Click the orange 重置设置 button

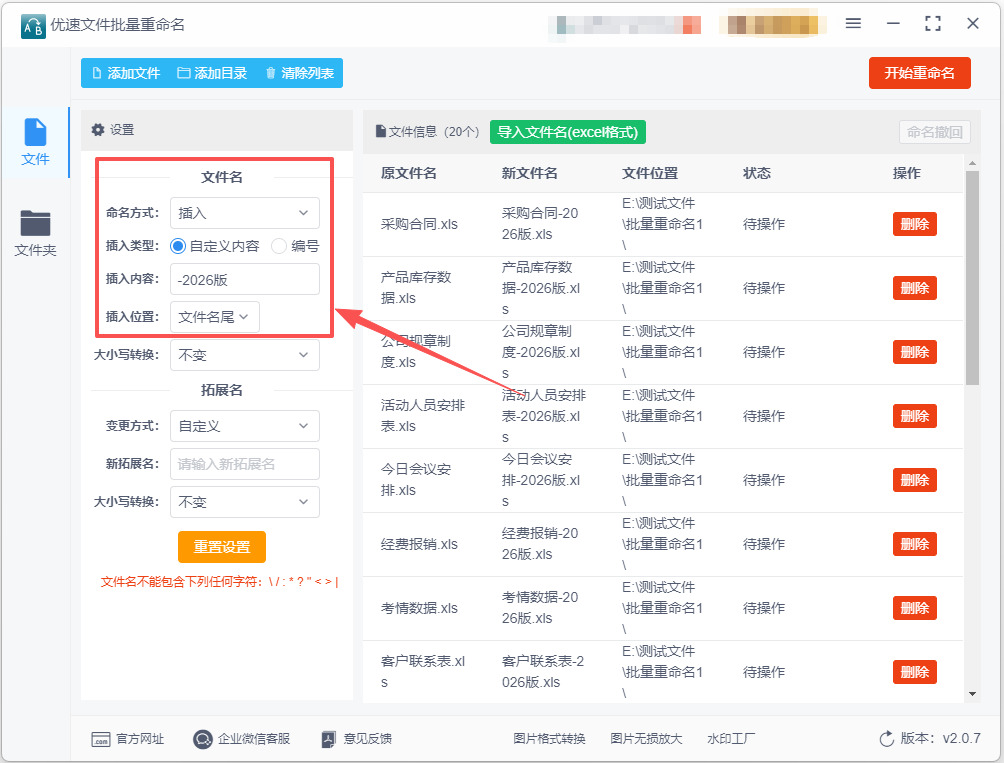click(x=222, y=547)
